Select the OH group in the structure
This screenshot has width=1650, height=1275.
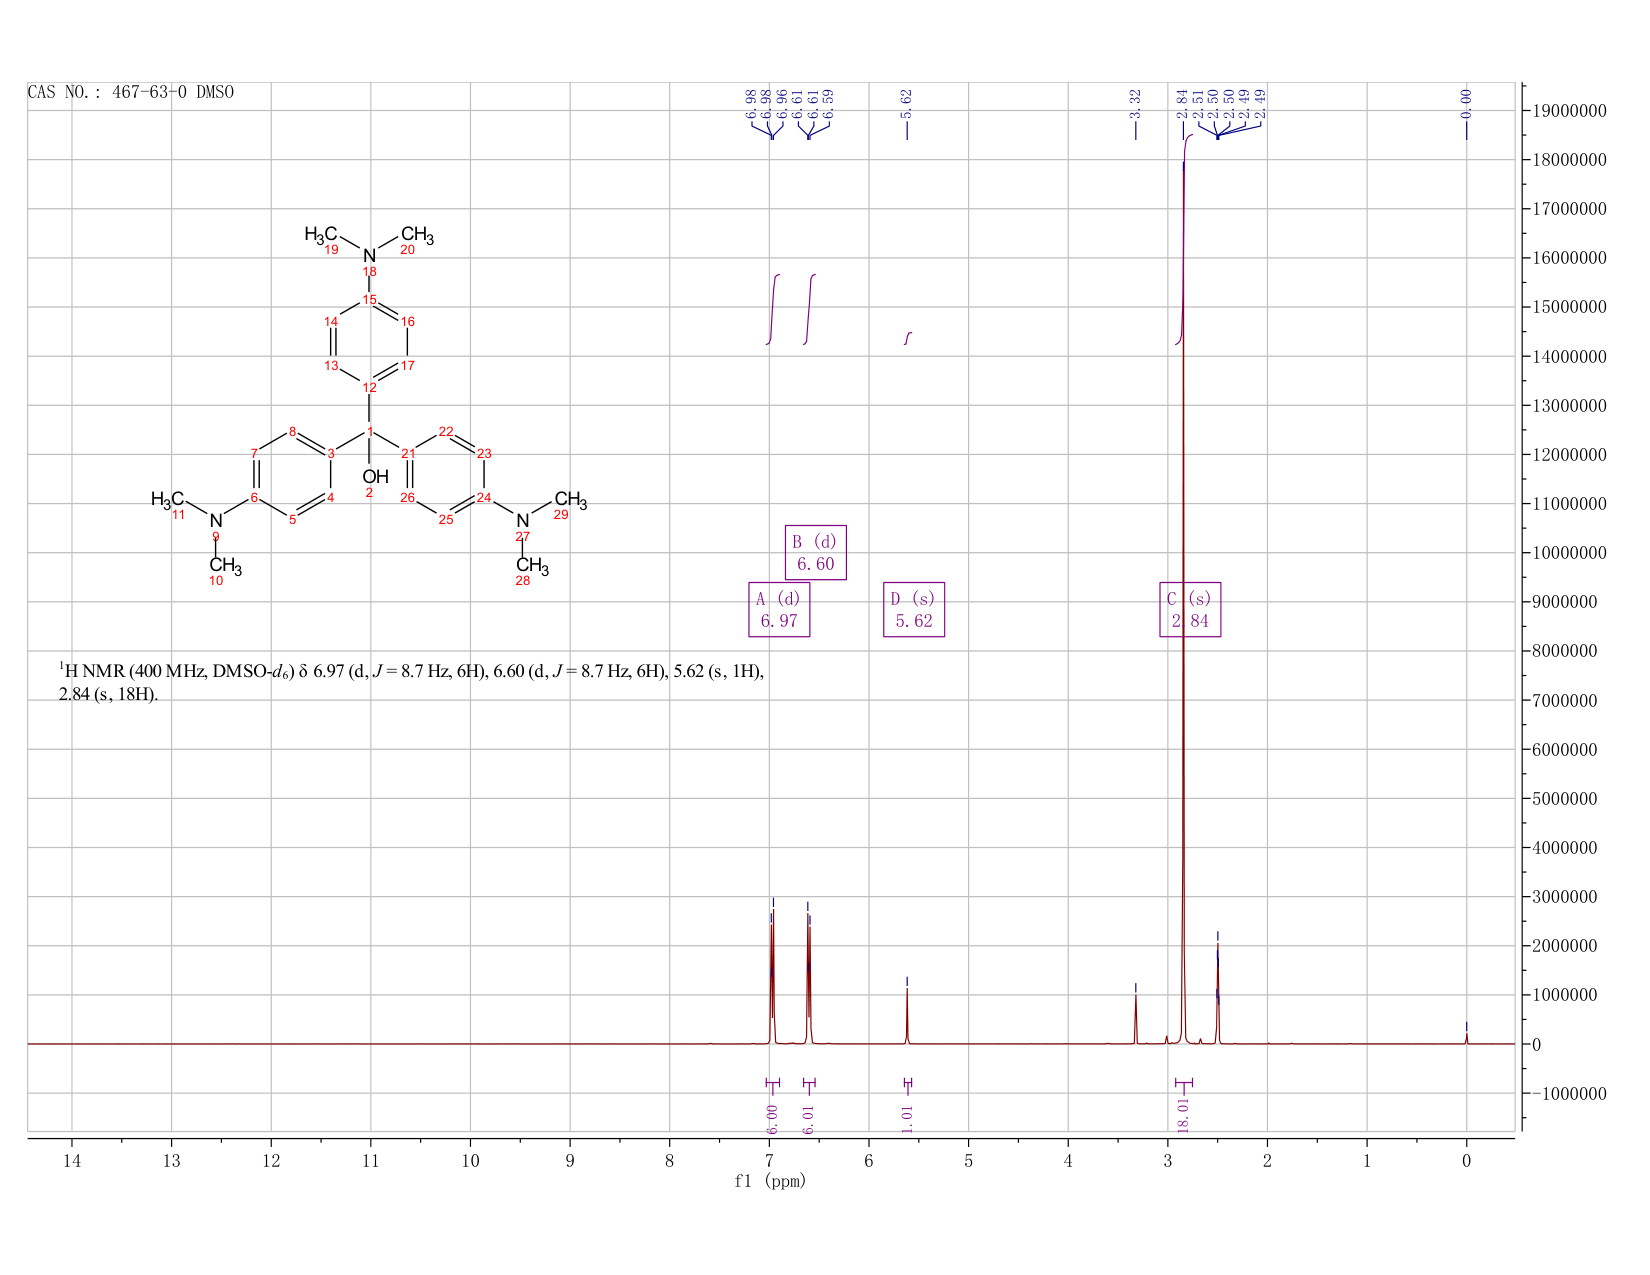(375, 477)
